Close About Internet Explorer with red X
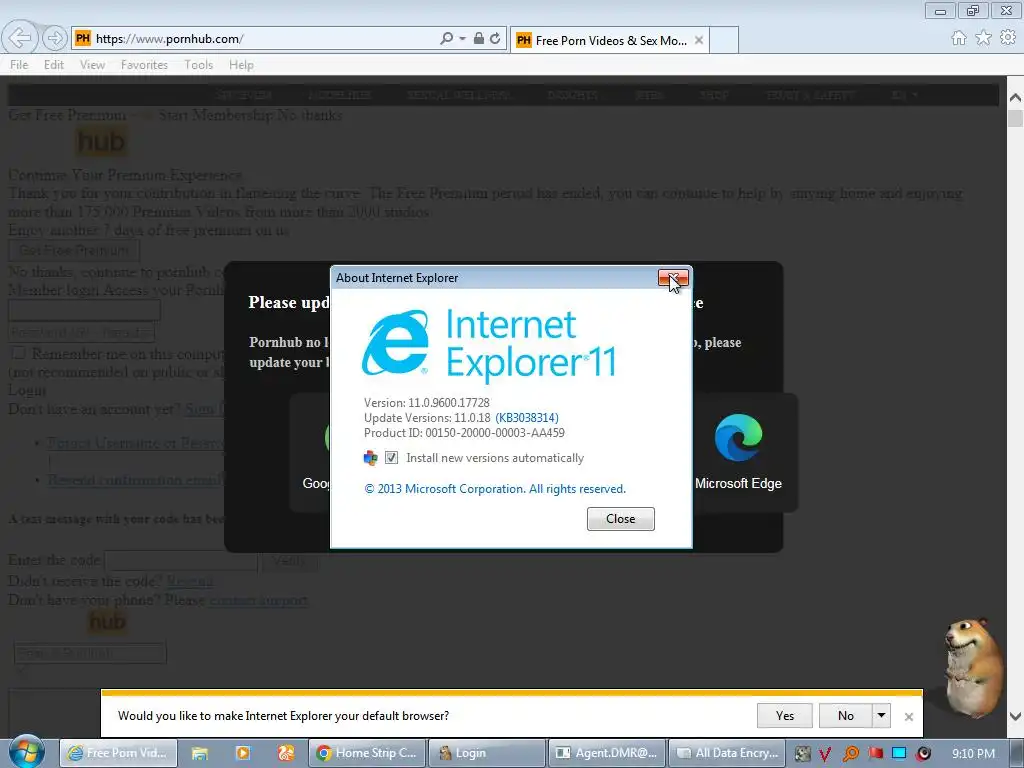The width and height of the screenshot is (1024, 768). 673,279
